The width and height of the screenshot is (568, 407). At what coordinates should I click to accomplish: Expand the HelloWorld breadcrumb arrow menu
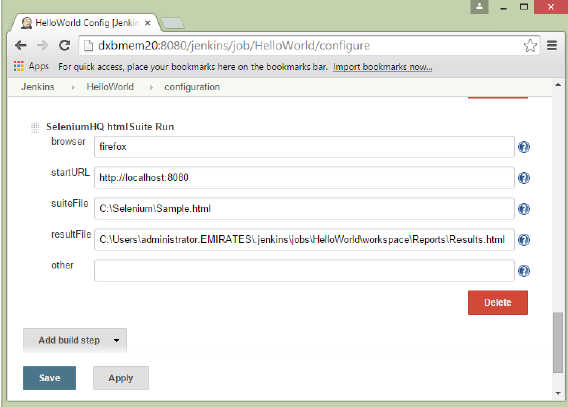tap(151, 87)
